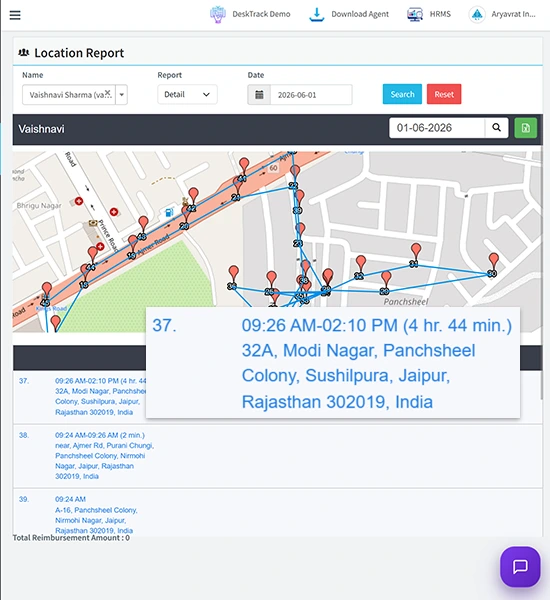Viewport: 550px width, 600px height.
Task: Open the purple chat widget button
Action: 520,567
